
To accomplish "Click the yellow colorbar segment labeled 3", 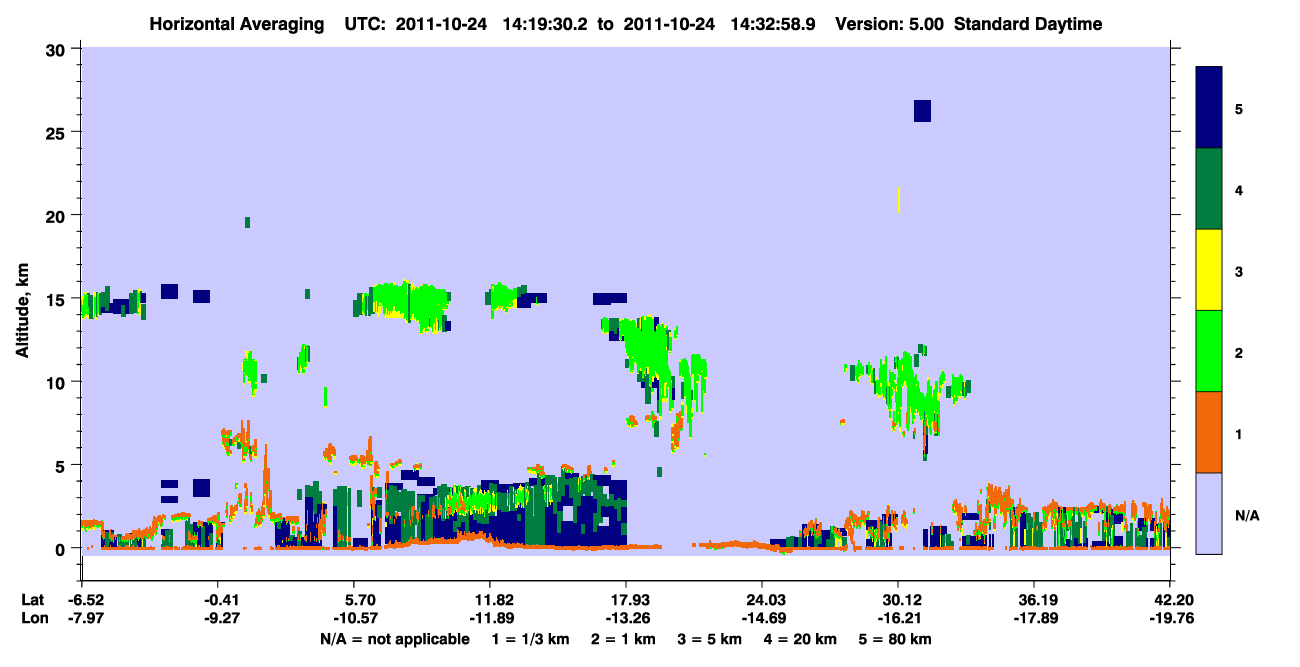I will pyautogui.click(x=1209, y=270).
